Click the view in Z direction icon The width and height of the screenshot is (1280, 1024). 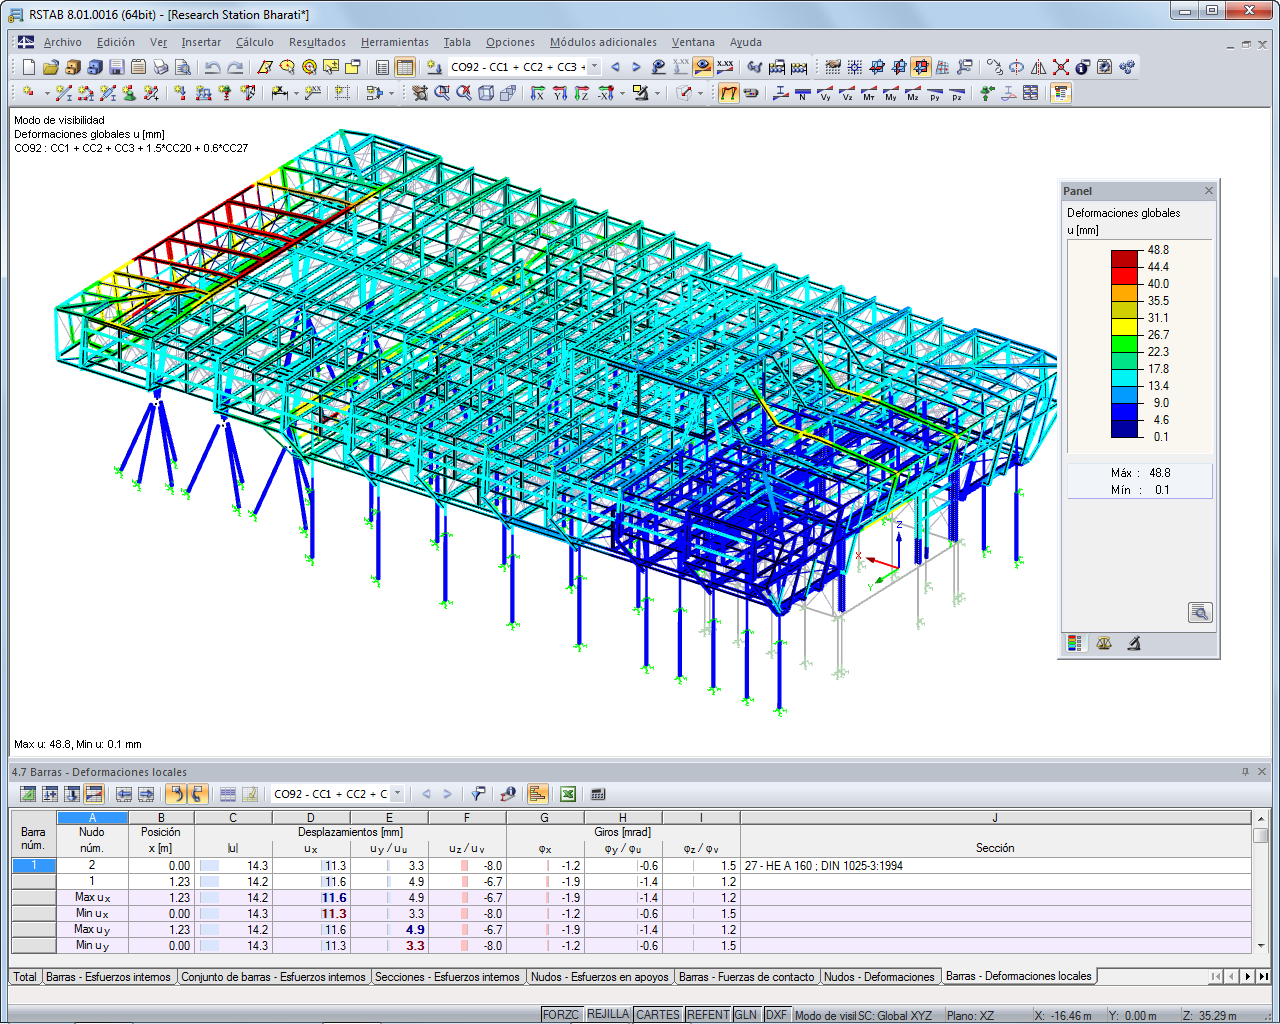pyautogui.click(x=582, y=93)
